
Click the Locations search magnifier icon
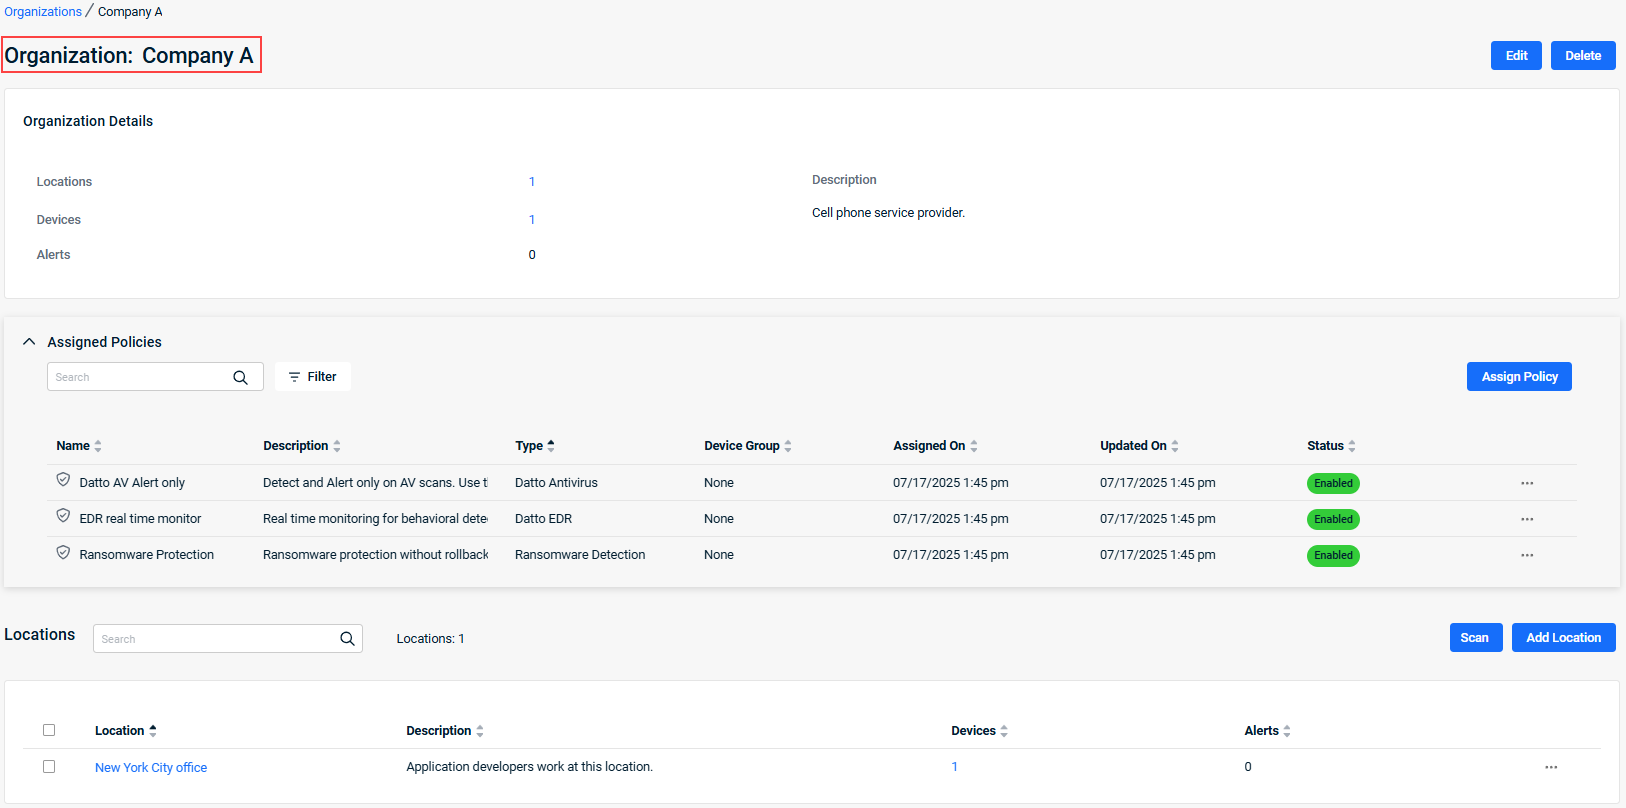pos(347,639)
